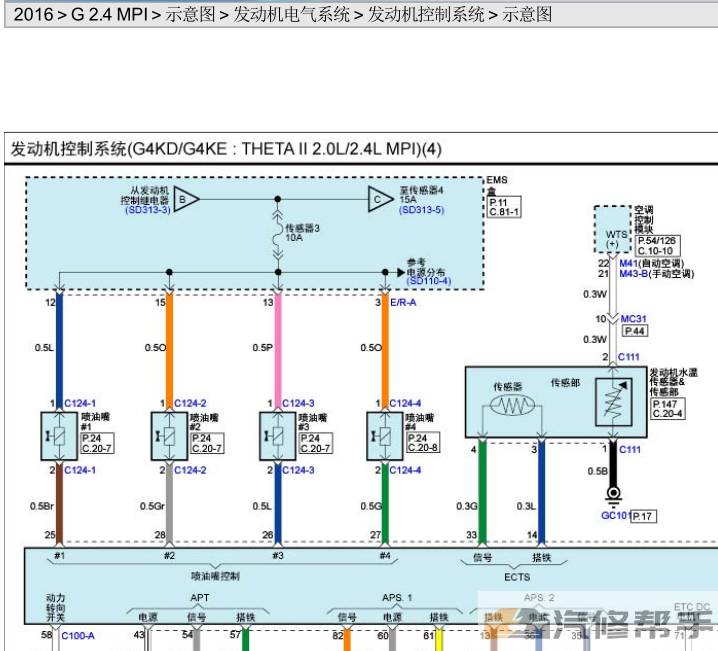
Task: Click lower C124-1 connector label
Action: coord(80,470)
